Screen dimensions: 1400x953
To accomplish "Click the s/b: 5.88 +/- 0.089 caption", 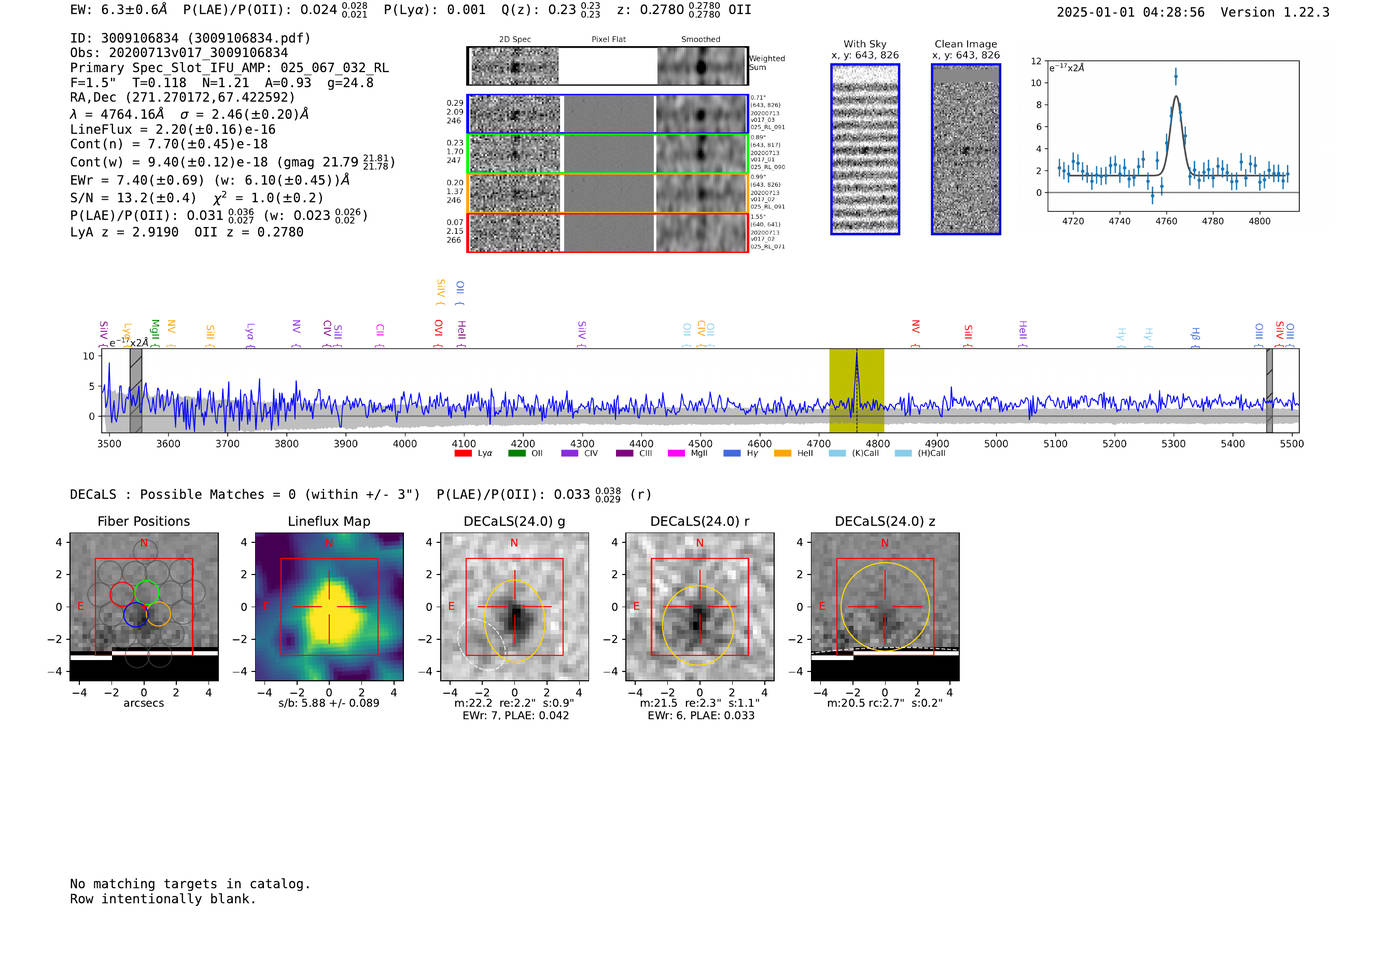I will 329,703.
